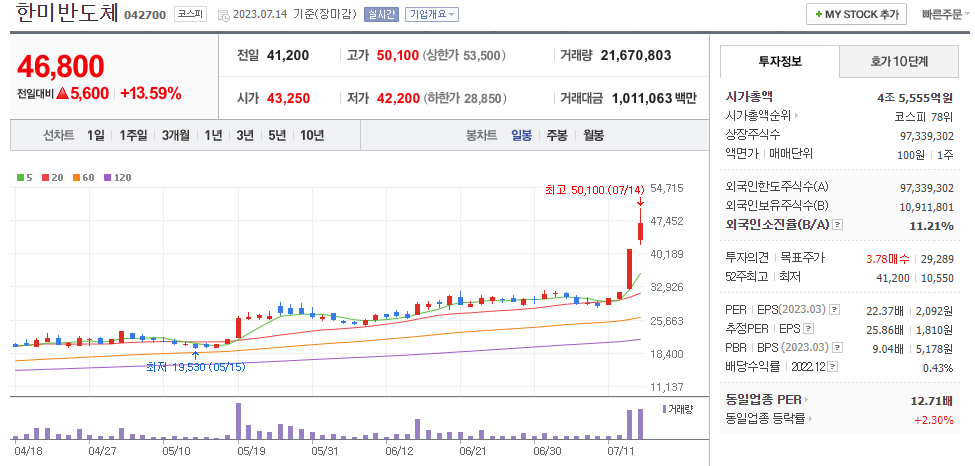The height and width of the screenshot is (466, 975).
Task: Click the 투자의견 label
Action: [x=747, y=258]
